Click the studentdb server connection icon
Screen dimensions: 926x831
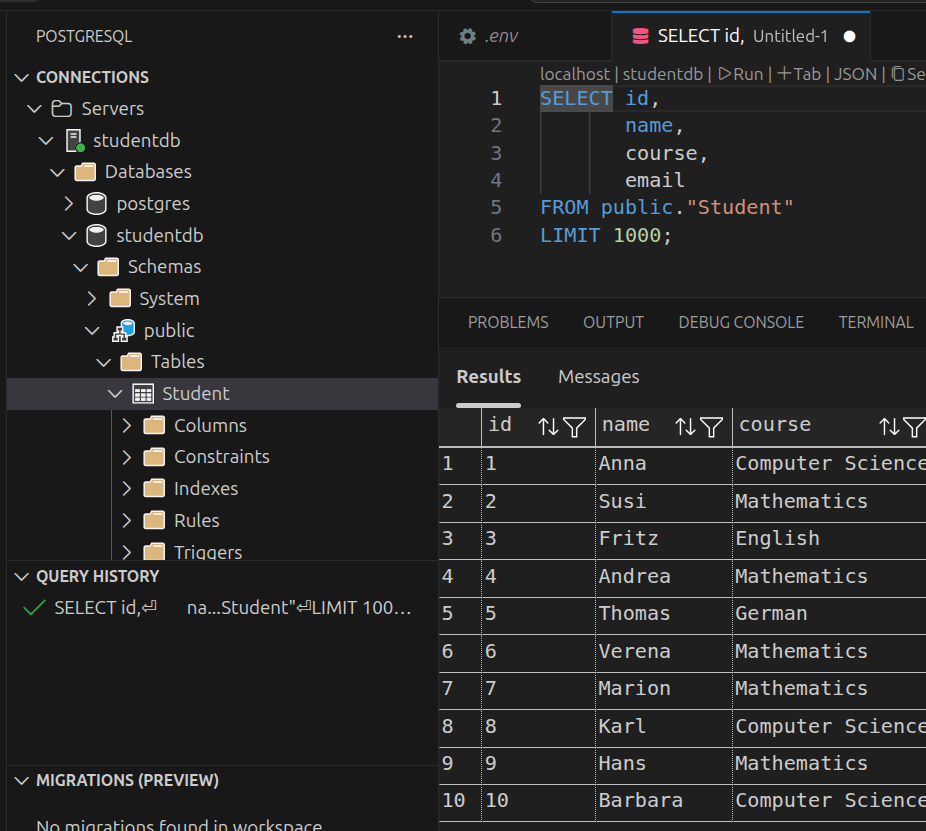(x=76, y=141)
